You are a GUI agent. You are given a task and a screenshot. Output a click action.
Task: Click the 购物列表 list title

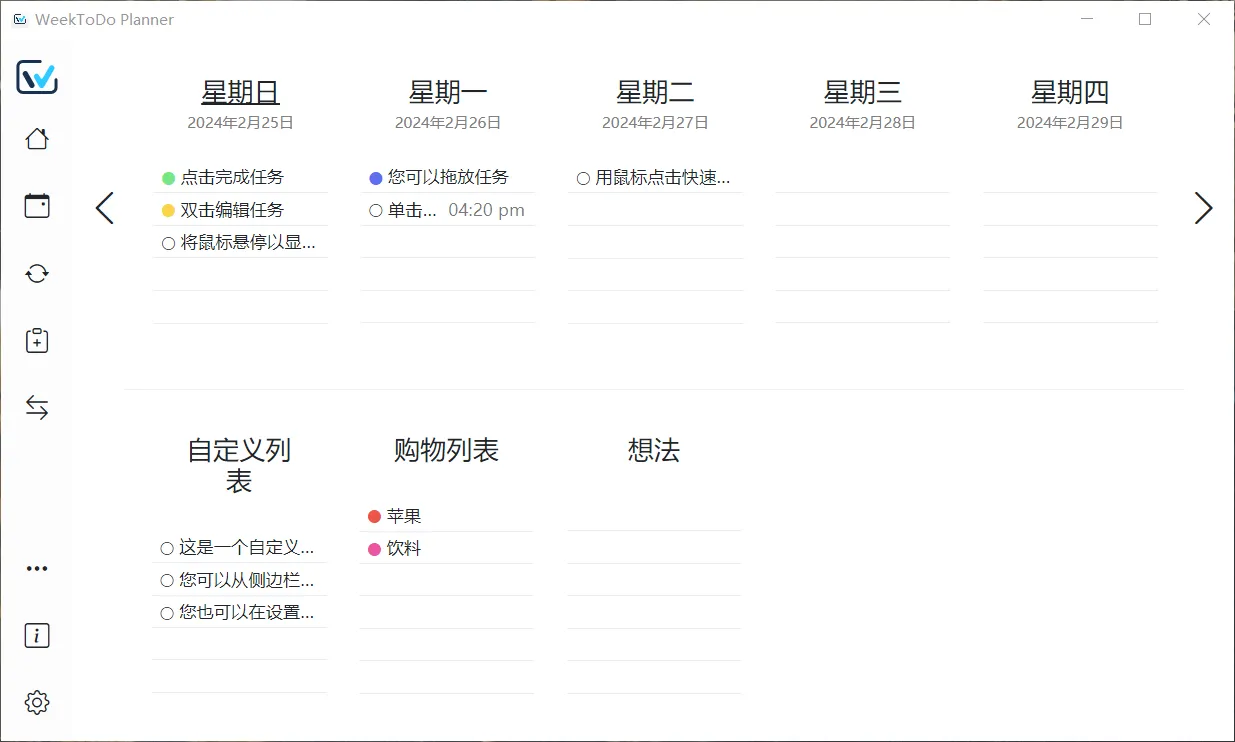pyautogui.click(x=446, y=450)
